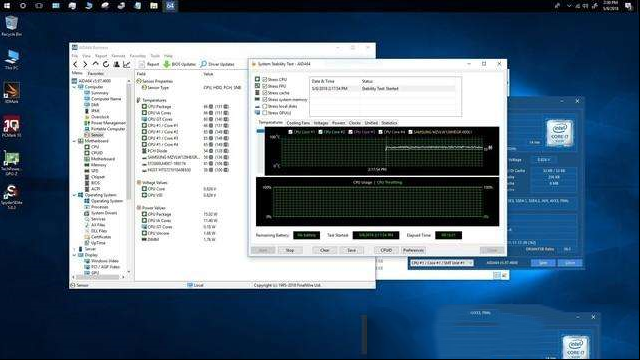Click the Refresh icon in AIDA64 toolbar

pos(106,64)
